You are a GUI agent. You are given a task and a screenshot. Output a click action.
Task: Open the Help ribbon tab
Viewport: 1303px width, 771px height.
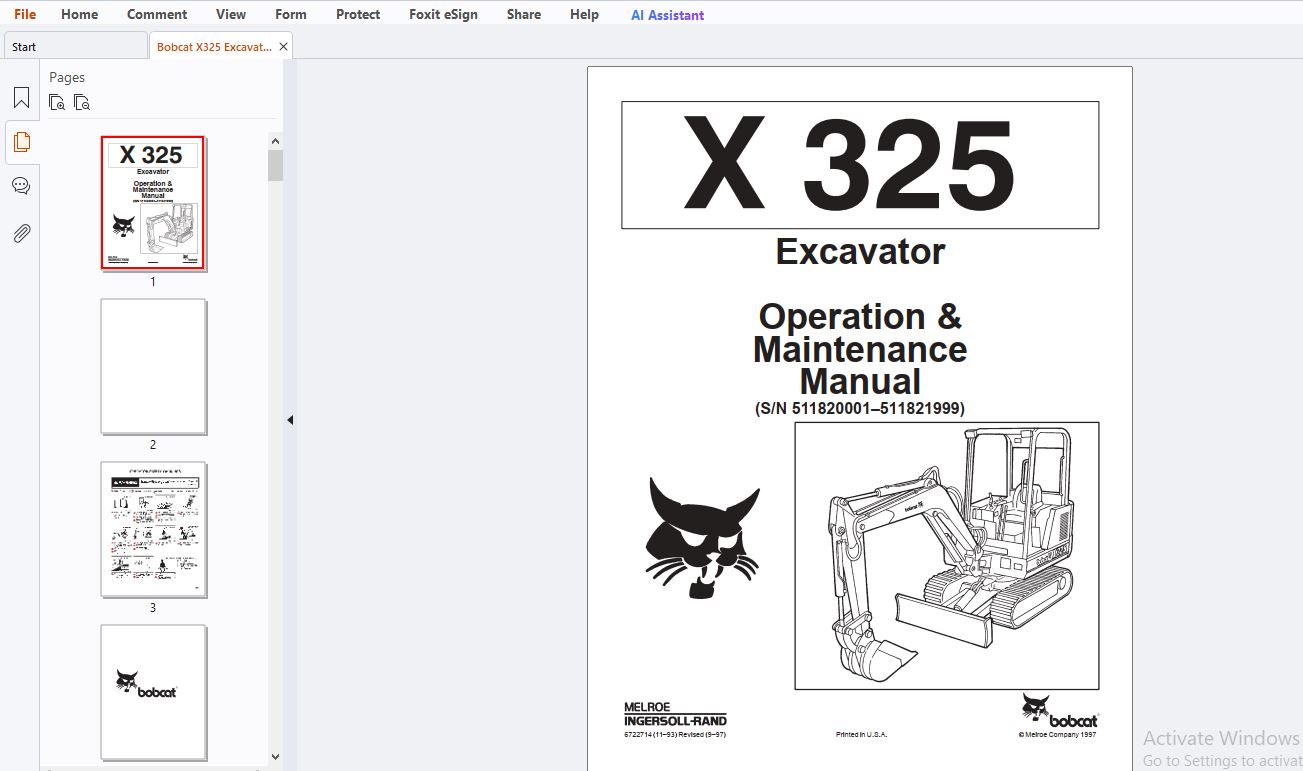(584, 14)
